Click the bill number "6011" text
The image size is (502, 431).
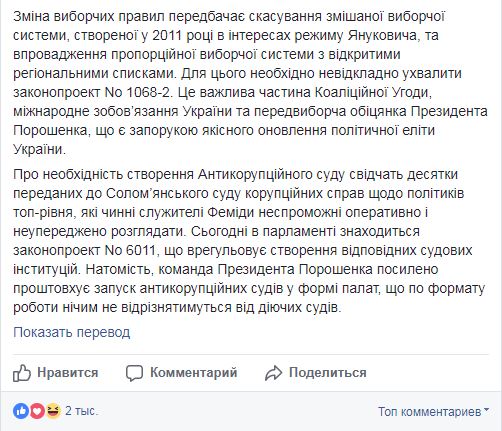[141, 250]
